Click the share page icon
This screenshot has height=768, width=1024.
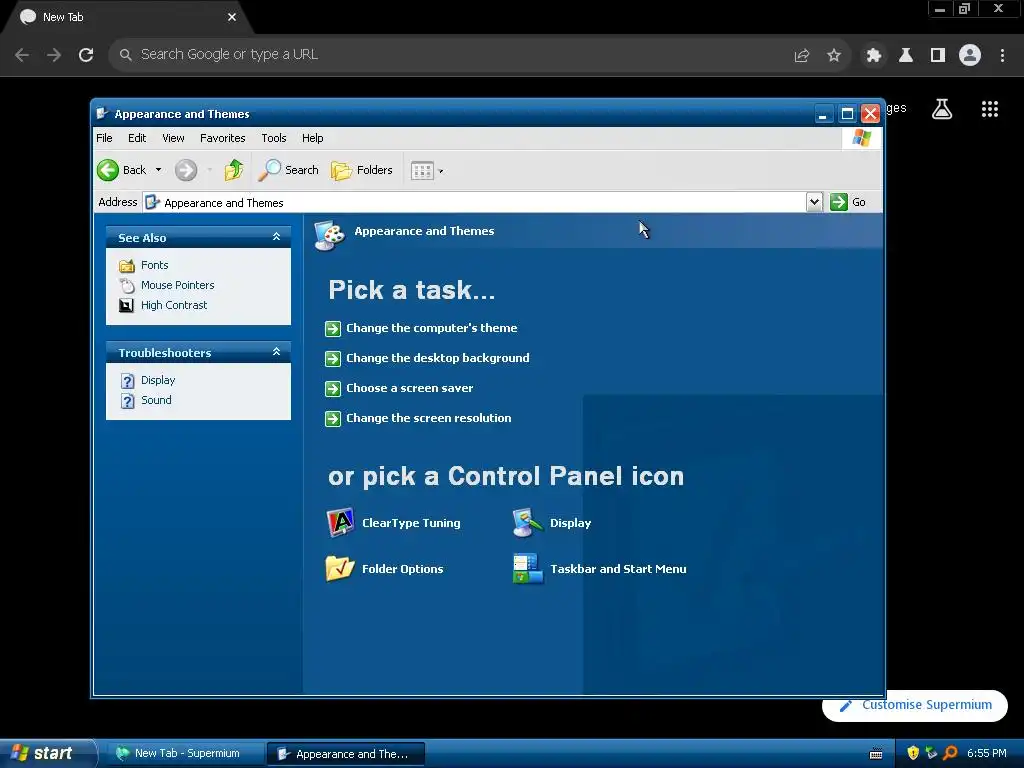click(802, 55)
